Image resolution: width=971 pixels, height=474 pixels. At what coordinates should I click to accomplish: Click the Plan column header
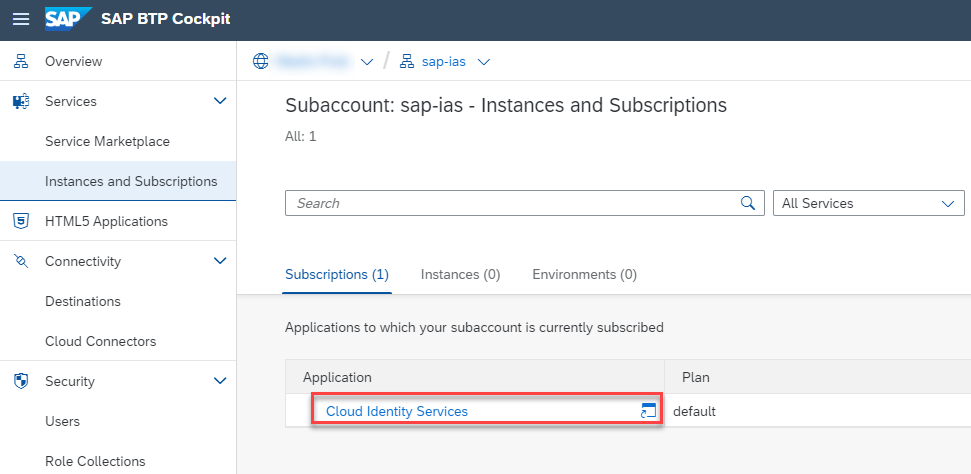pyautogui.click(x=817, y=377)
